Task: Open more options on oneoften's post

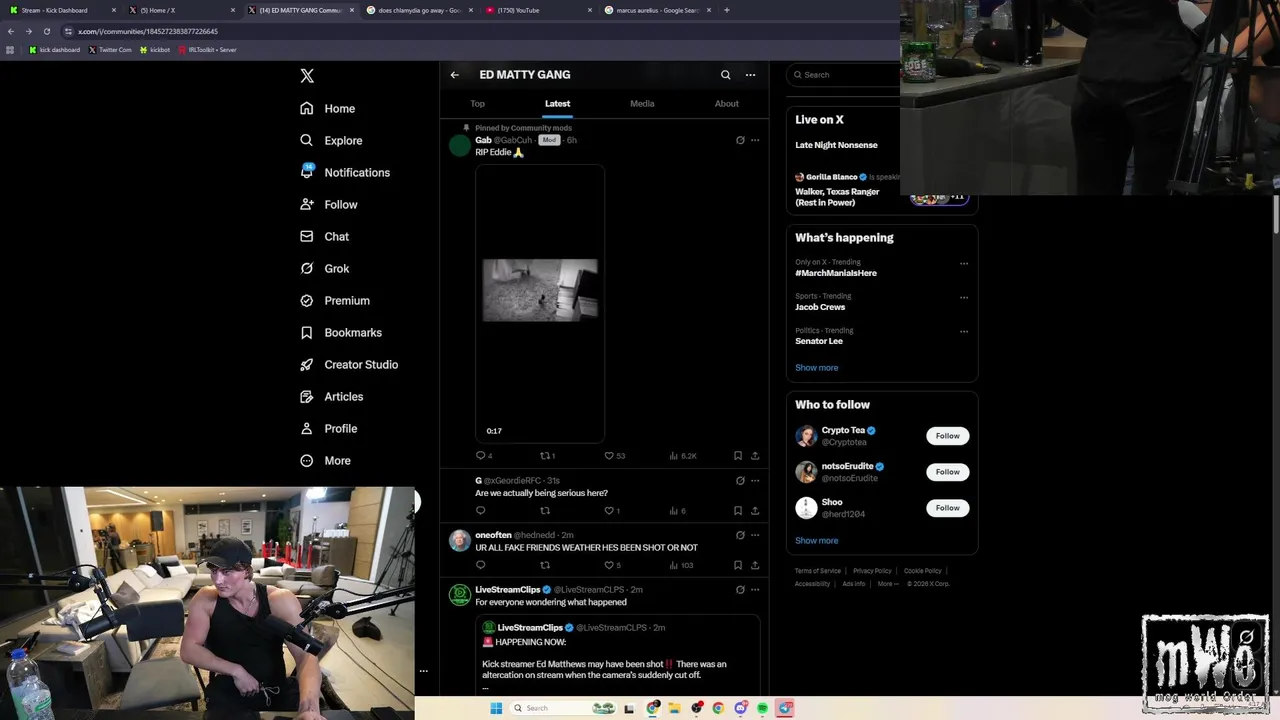Action: [755, 535]
